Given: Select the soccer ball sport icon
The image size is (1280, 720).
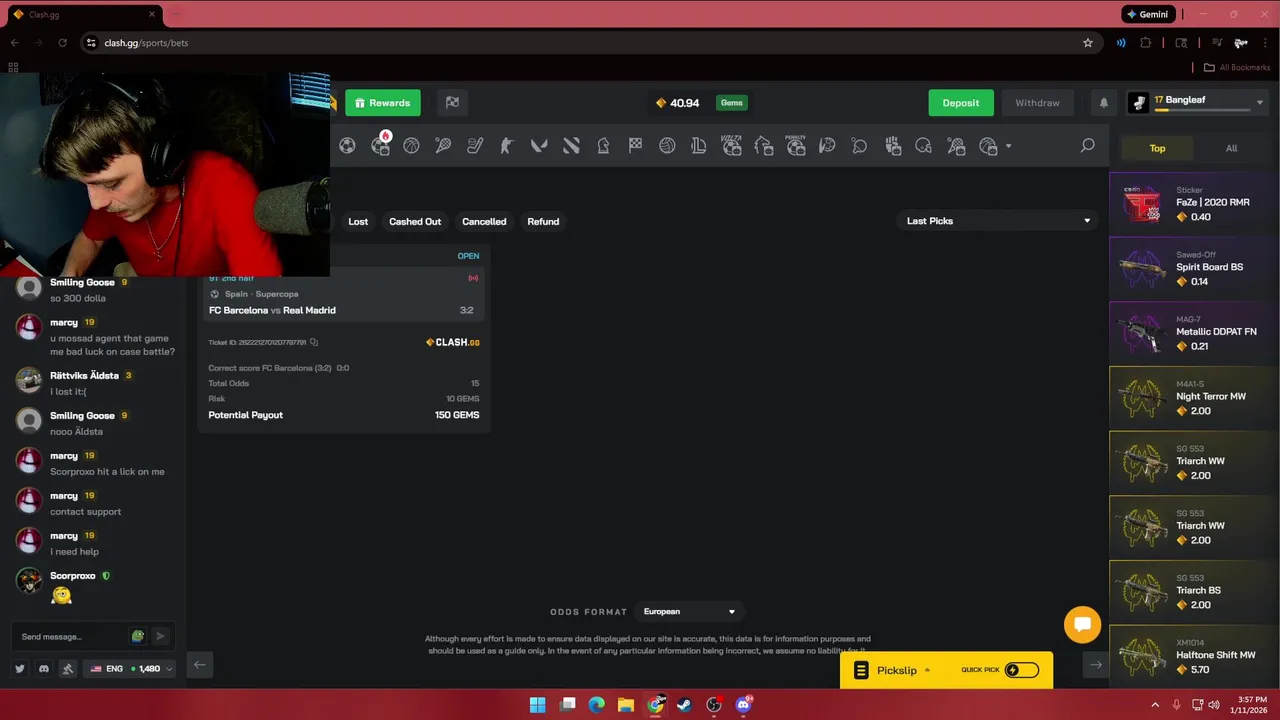Looking at the screenshot, I should tap(347, 146).
